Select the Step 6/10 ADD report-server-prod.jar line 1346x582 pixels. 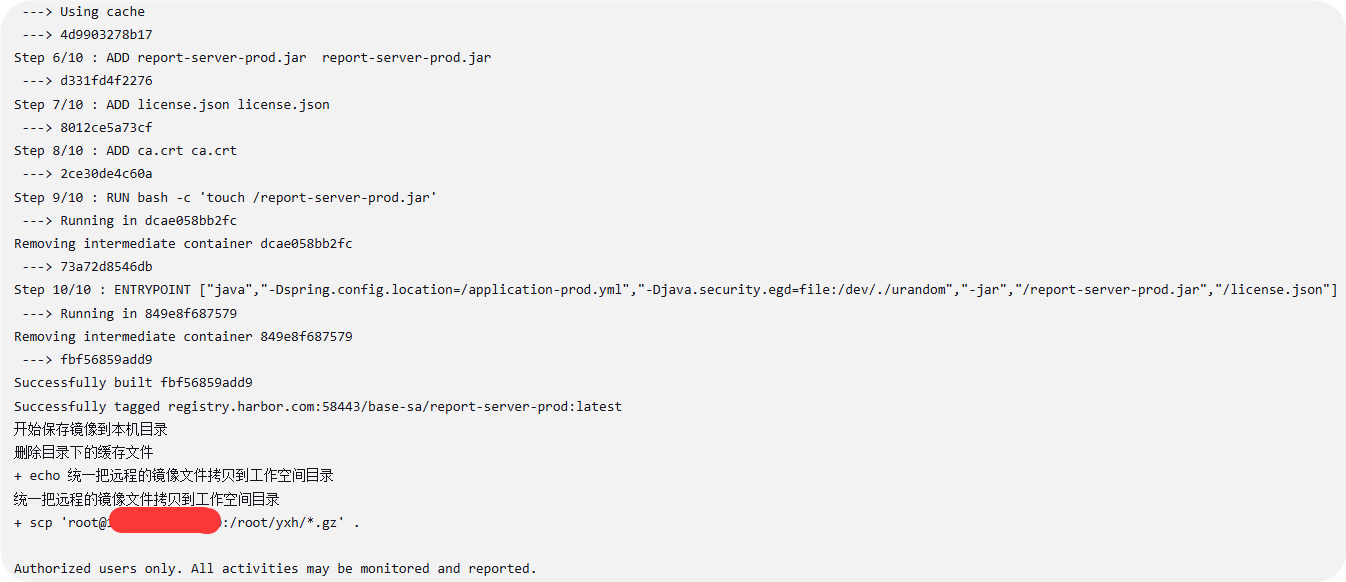pyautogui.click(x=252, y=58)
